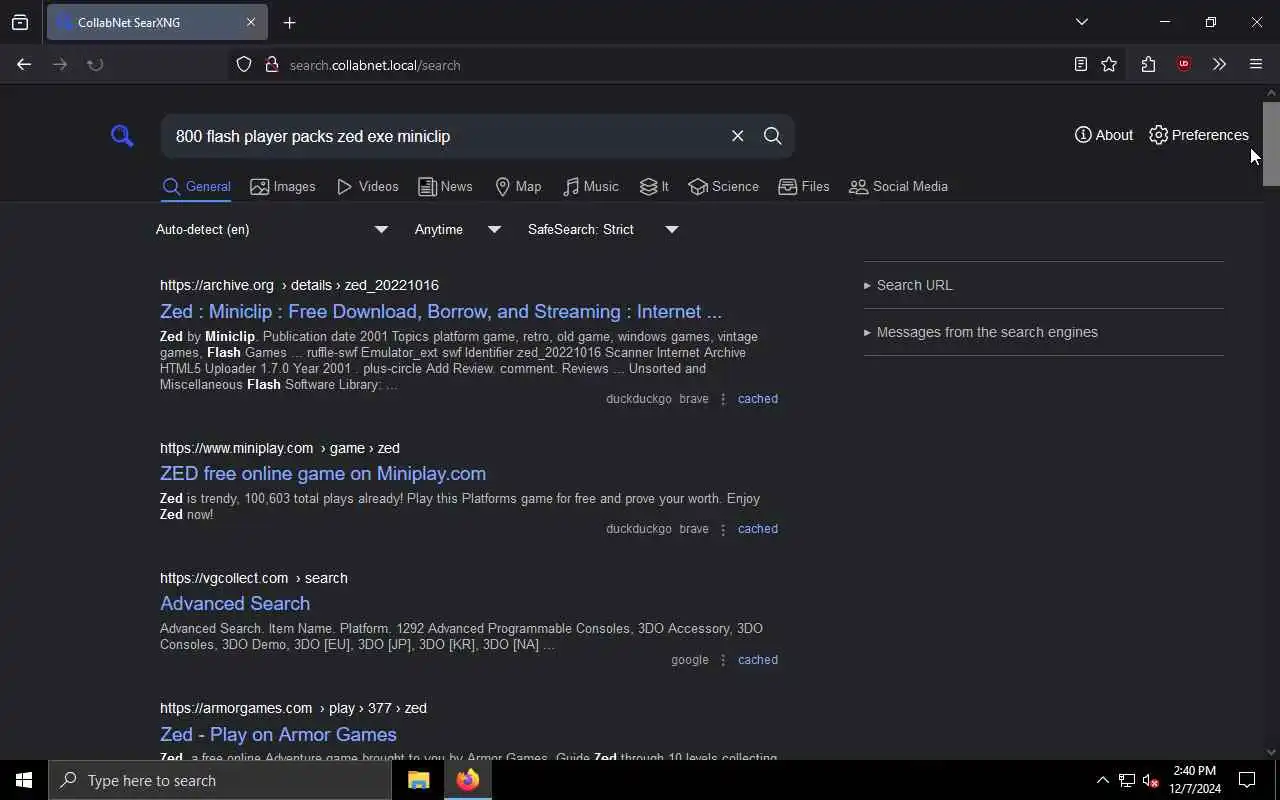Open the Extensions puzzle icon
This screenshot has height=800, width=1280.
point(1148,64)
